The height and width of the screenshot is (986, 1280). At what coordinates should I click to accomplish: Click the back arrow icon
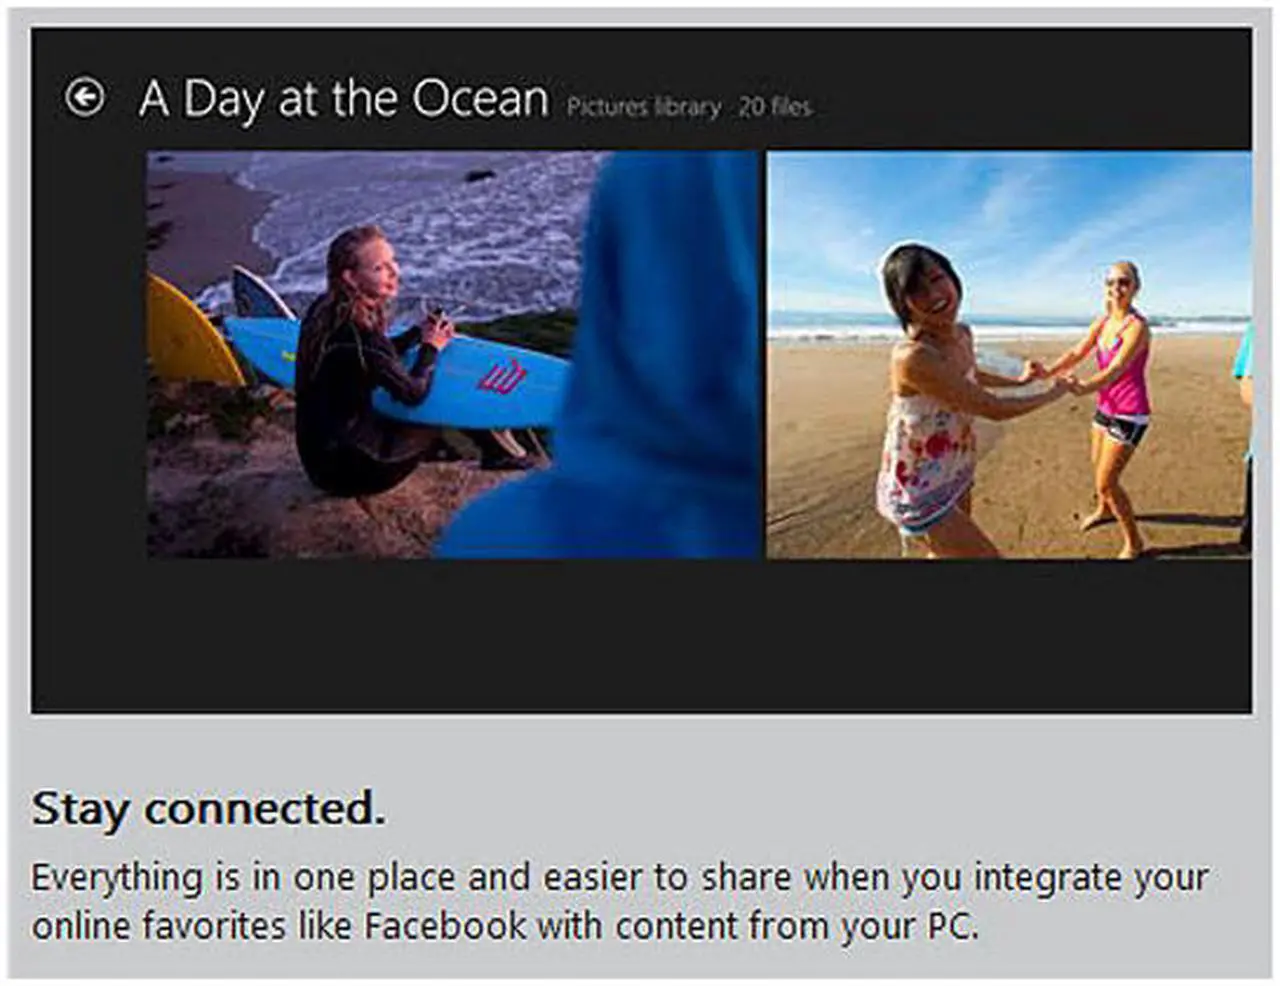tap(85, 97)
